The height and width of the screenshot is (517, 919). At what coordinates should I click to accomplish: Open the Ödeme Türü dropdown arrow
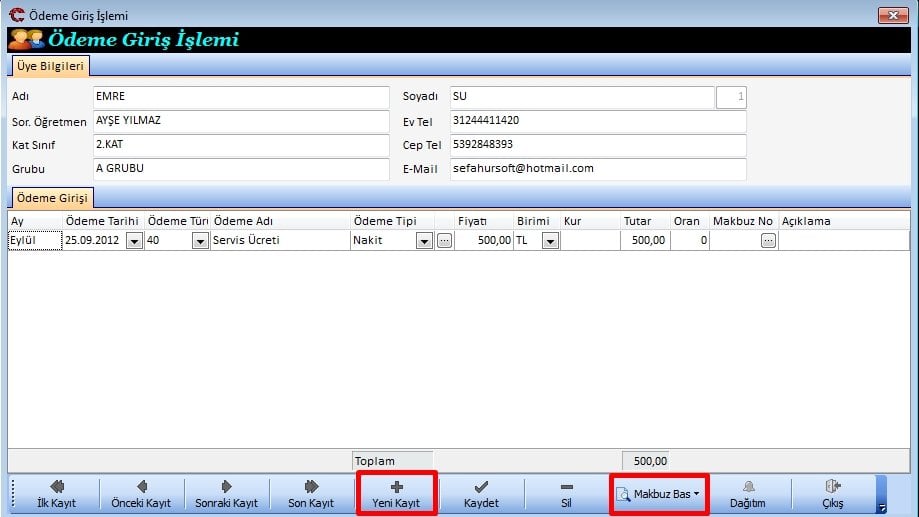coord(200,241)
